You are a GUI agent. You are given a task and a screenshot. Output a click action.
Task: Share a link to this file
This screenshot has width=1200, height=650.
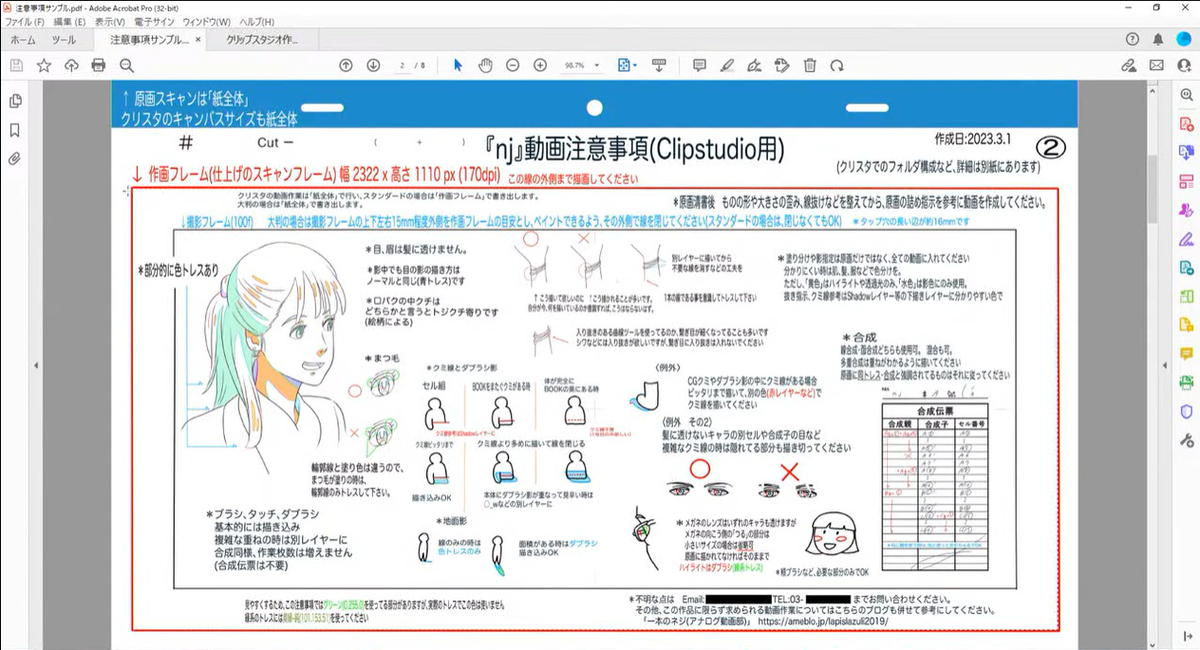1129,65
